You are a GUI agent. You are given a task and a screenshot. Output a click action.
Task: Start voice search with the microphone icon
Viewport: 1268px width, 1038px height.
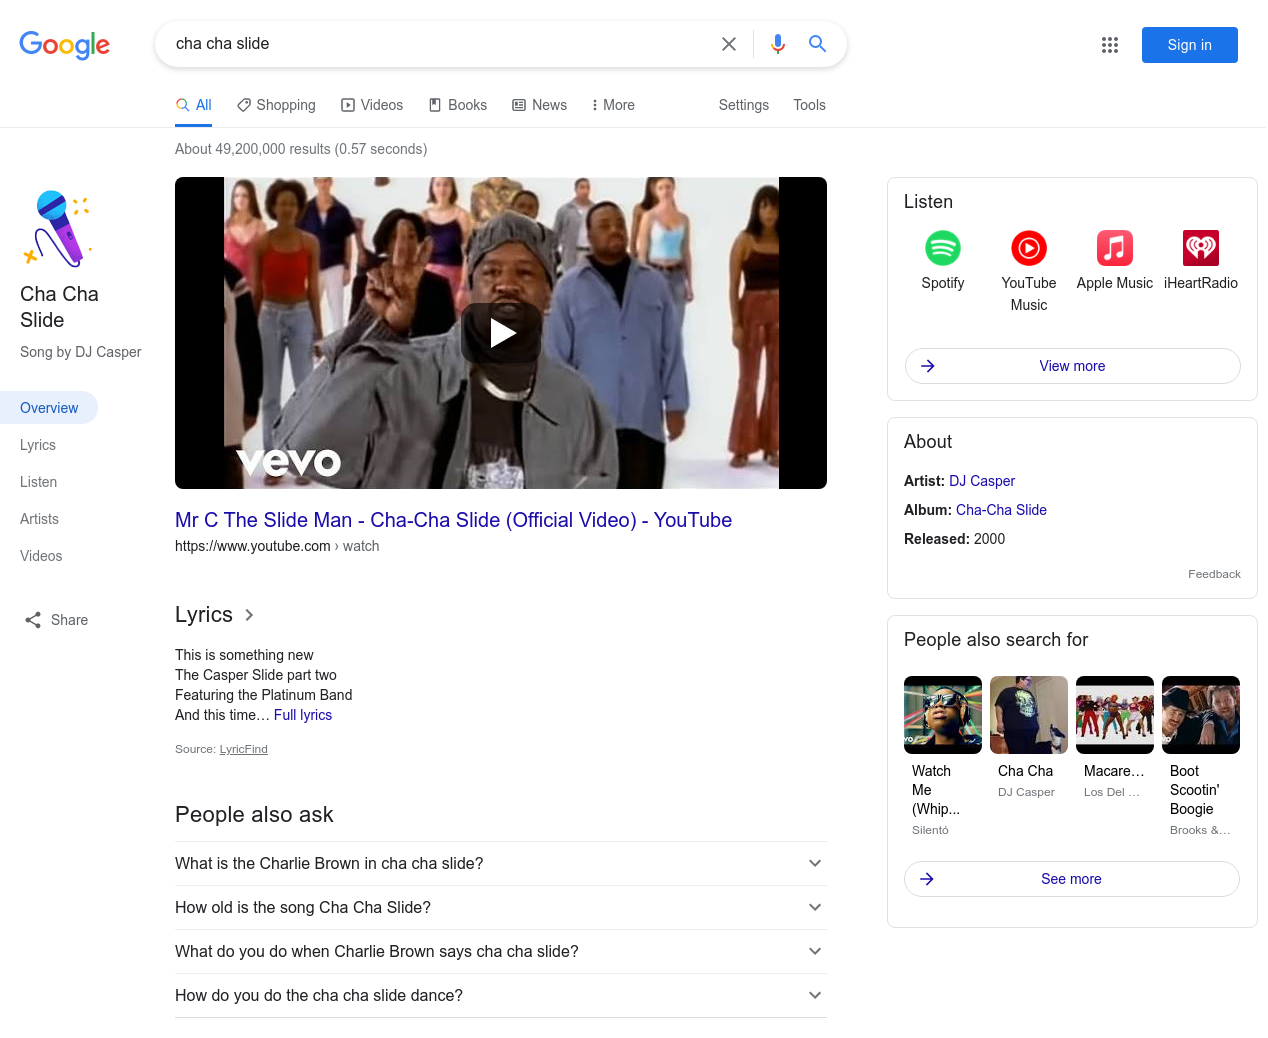778,44
